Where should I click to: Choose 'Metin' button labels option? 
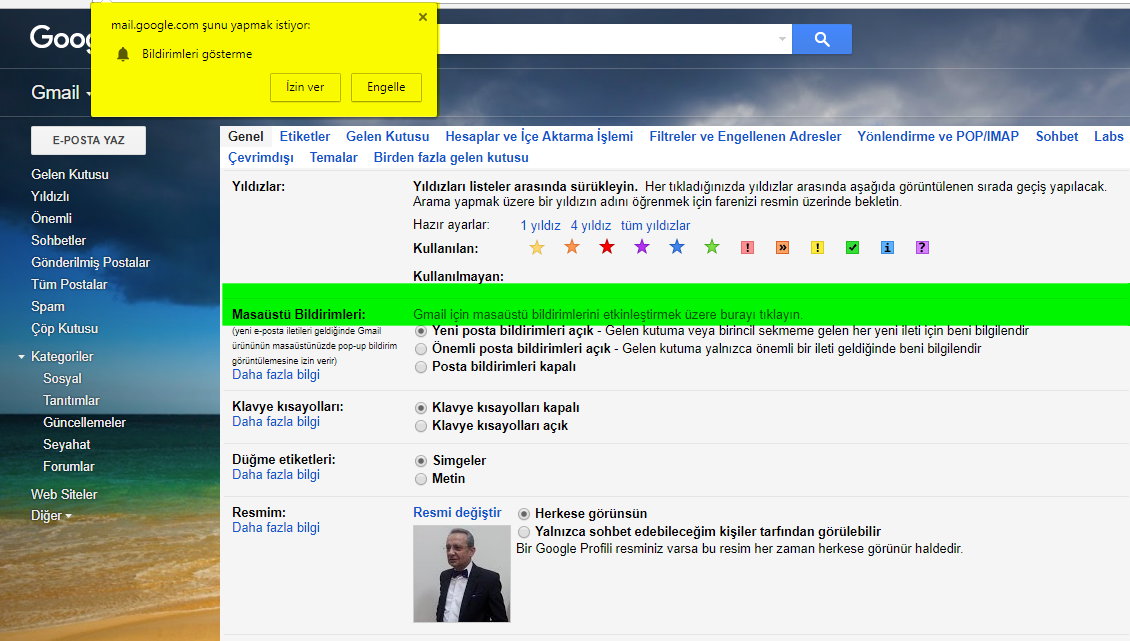(421, 479)
